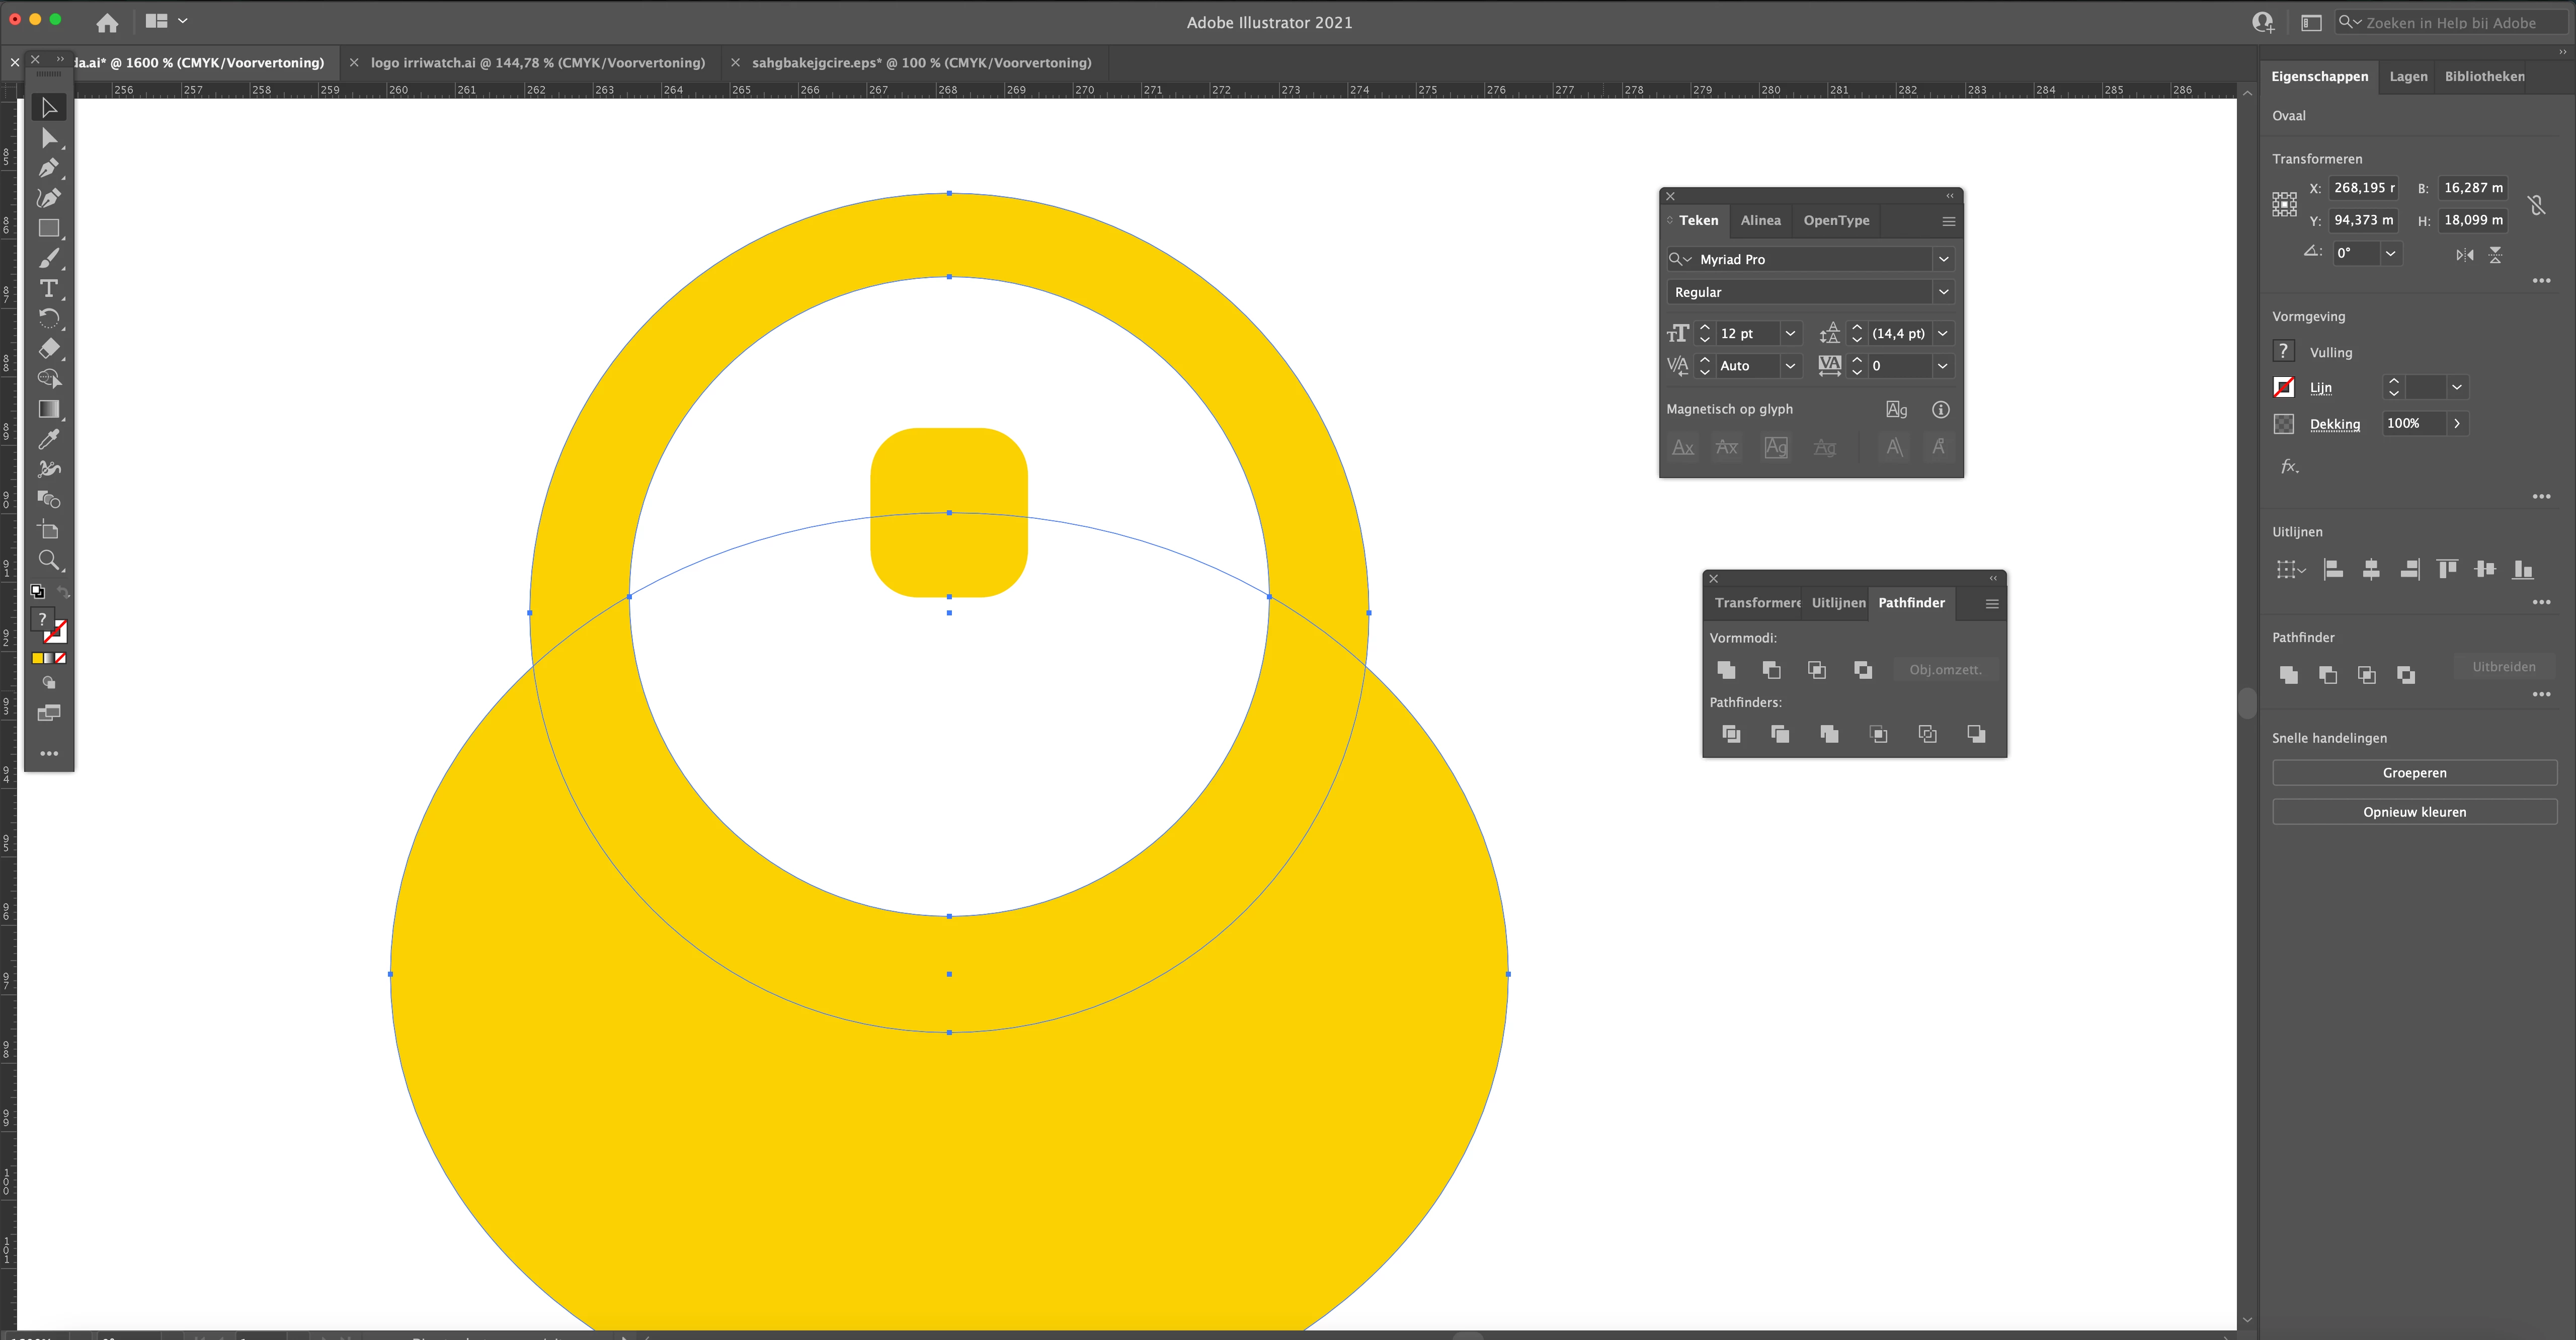Viewport: 2576px width, 1340px height.
Task: Activate the Zoom tool
Action: coord(48,560)
